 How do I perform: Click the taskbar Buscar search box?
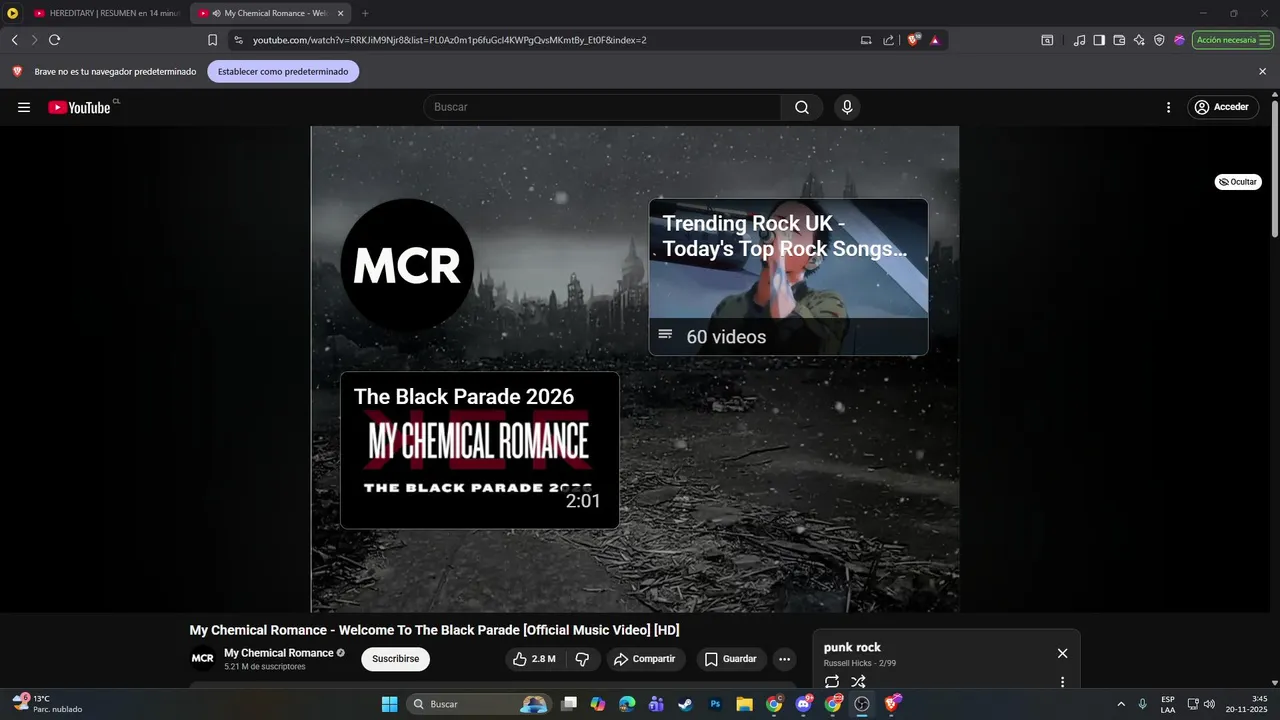click(479, 704)
